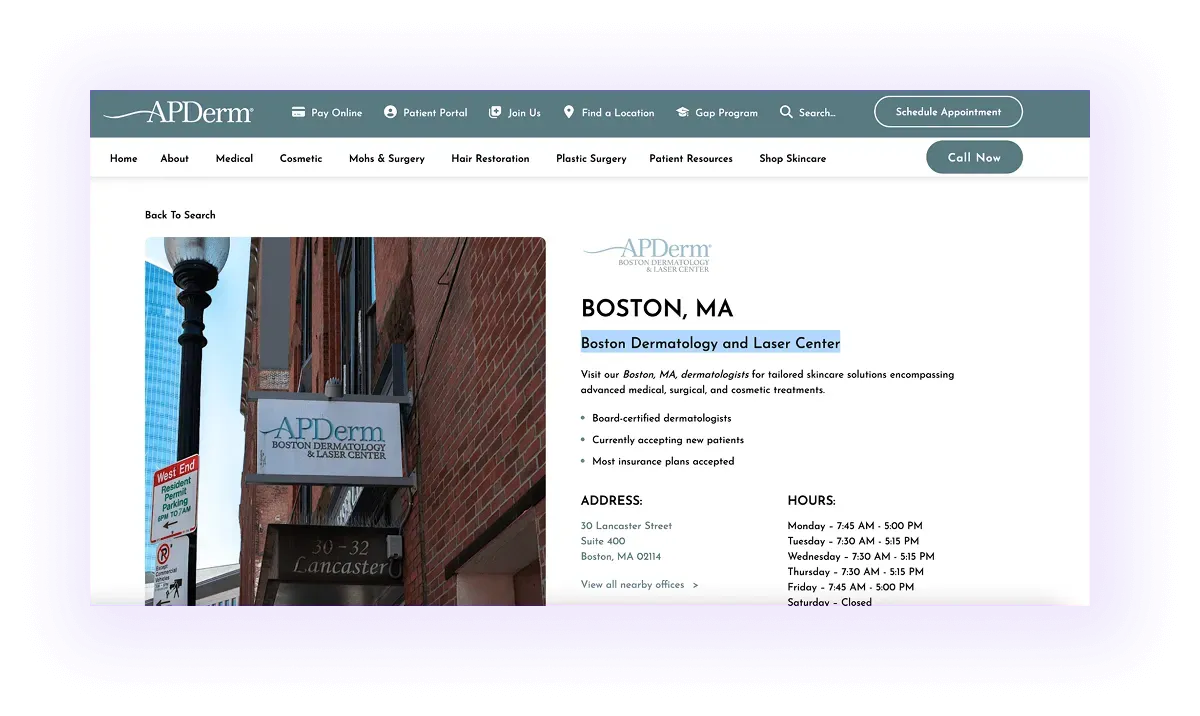Go to Find a Location

(618, 113)
